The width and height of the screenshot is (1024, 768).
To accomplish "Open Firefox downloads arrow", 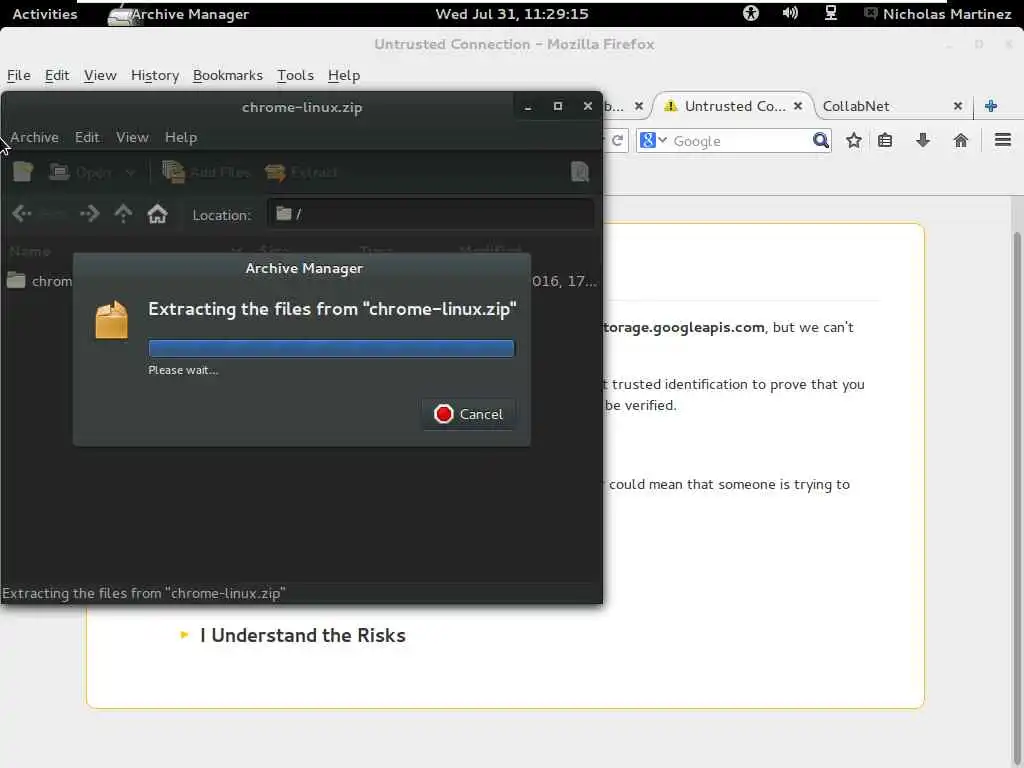I will coord(923,140).
